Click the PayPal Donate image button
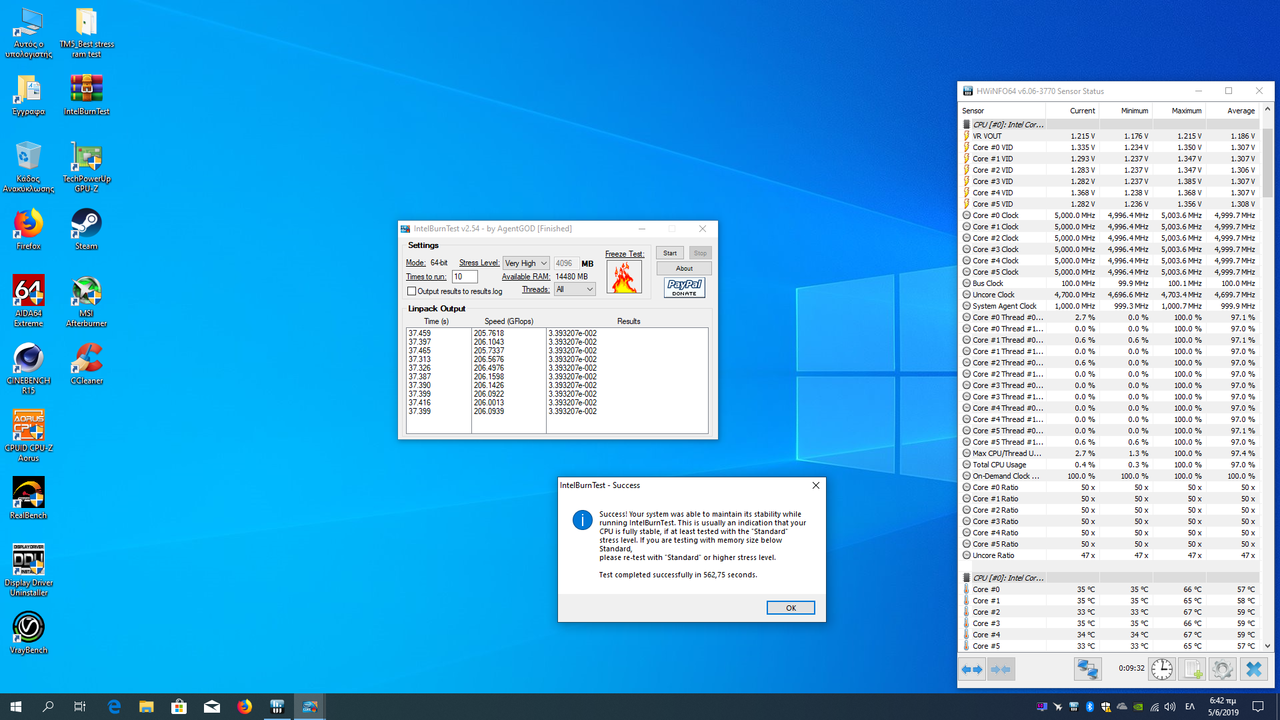 684,288
